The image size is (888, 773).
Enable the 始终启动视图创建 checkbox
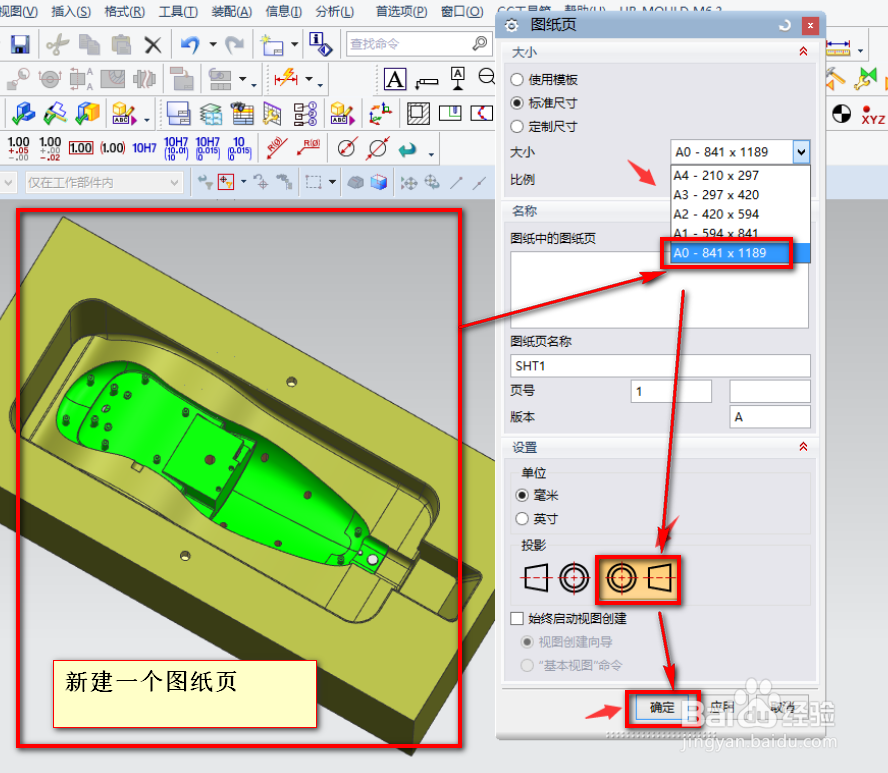516,618
